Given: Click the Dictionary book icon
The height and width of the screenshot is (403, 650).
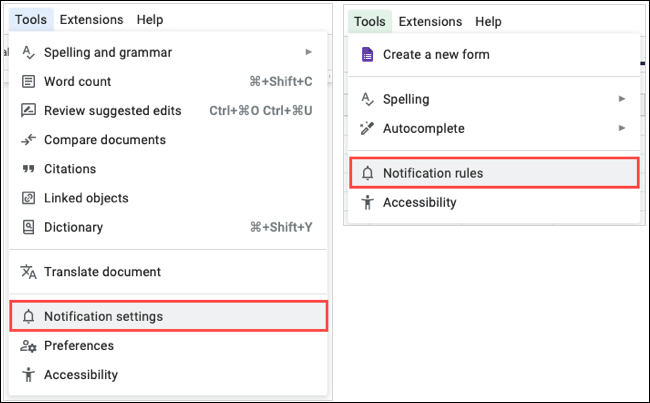Looking at the screenshot, I should pos(28,227).
